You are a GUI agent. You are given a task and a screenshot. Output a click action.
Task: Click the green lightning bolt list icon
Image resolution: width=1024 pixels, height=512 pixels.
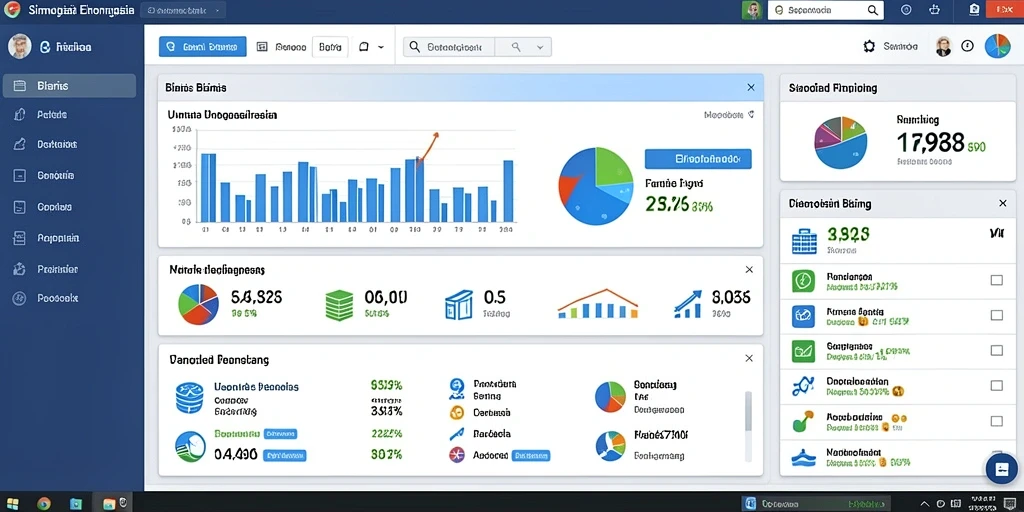[x=803, y=281]
